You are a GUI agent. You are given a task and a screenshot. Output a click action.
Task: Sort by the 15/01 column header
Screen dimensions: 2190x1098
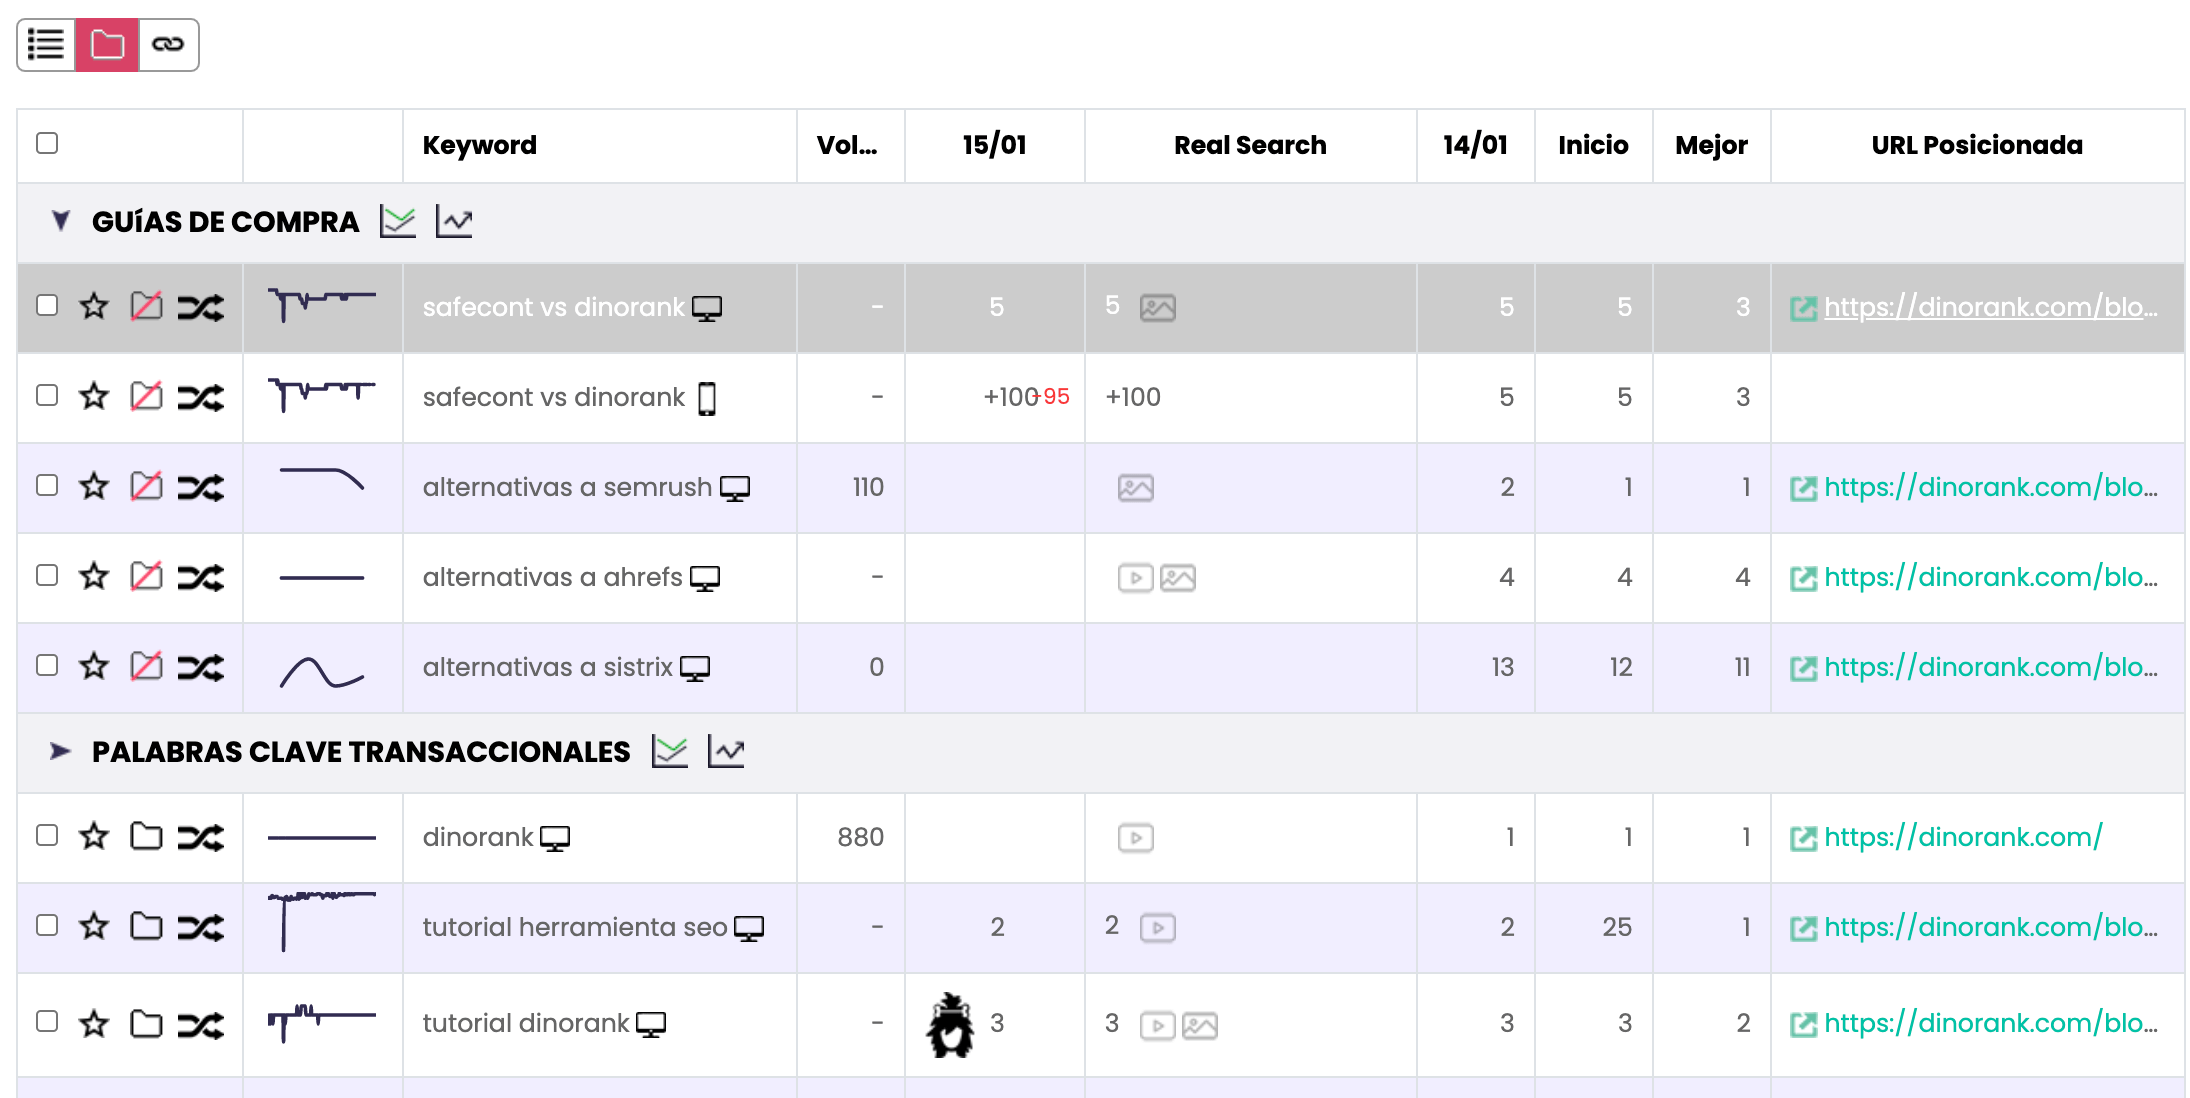pos(995,145)
